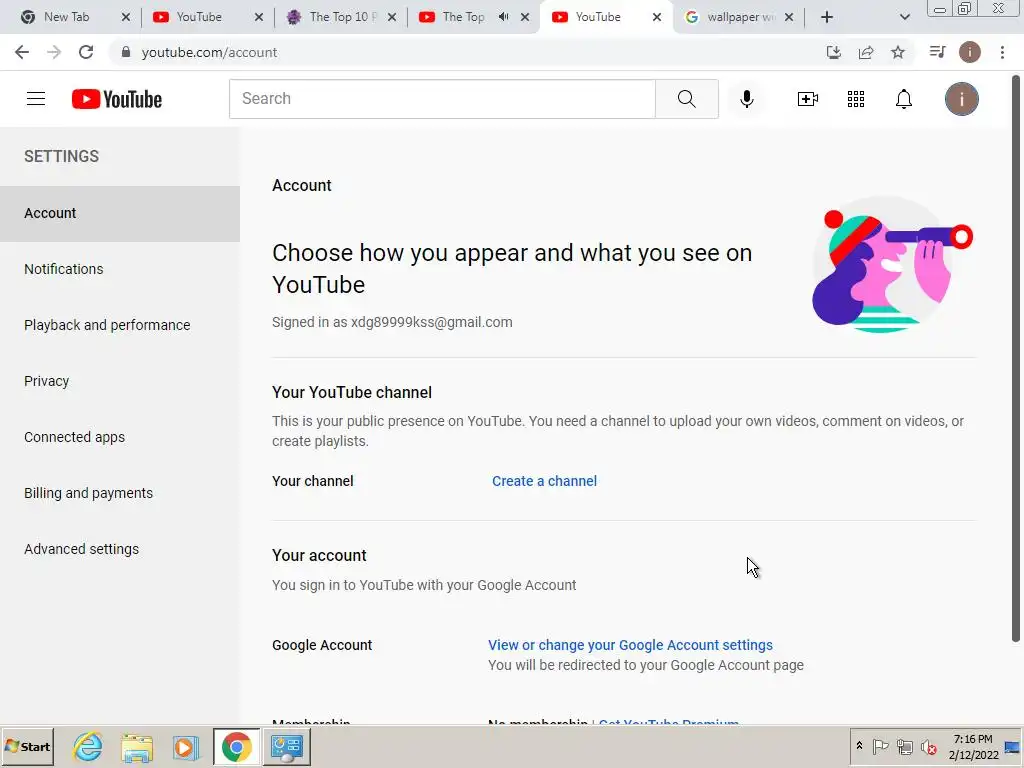Switch to the wallpaper Google search tab
Screen dimensions: 1024x768
point(741,17)
